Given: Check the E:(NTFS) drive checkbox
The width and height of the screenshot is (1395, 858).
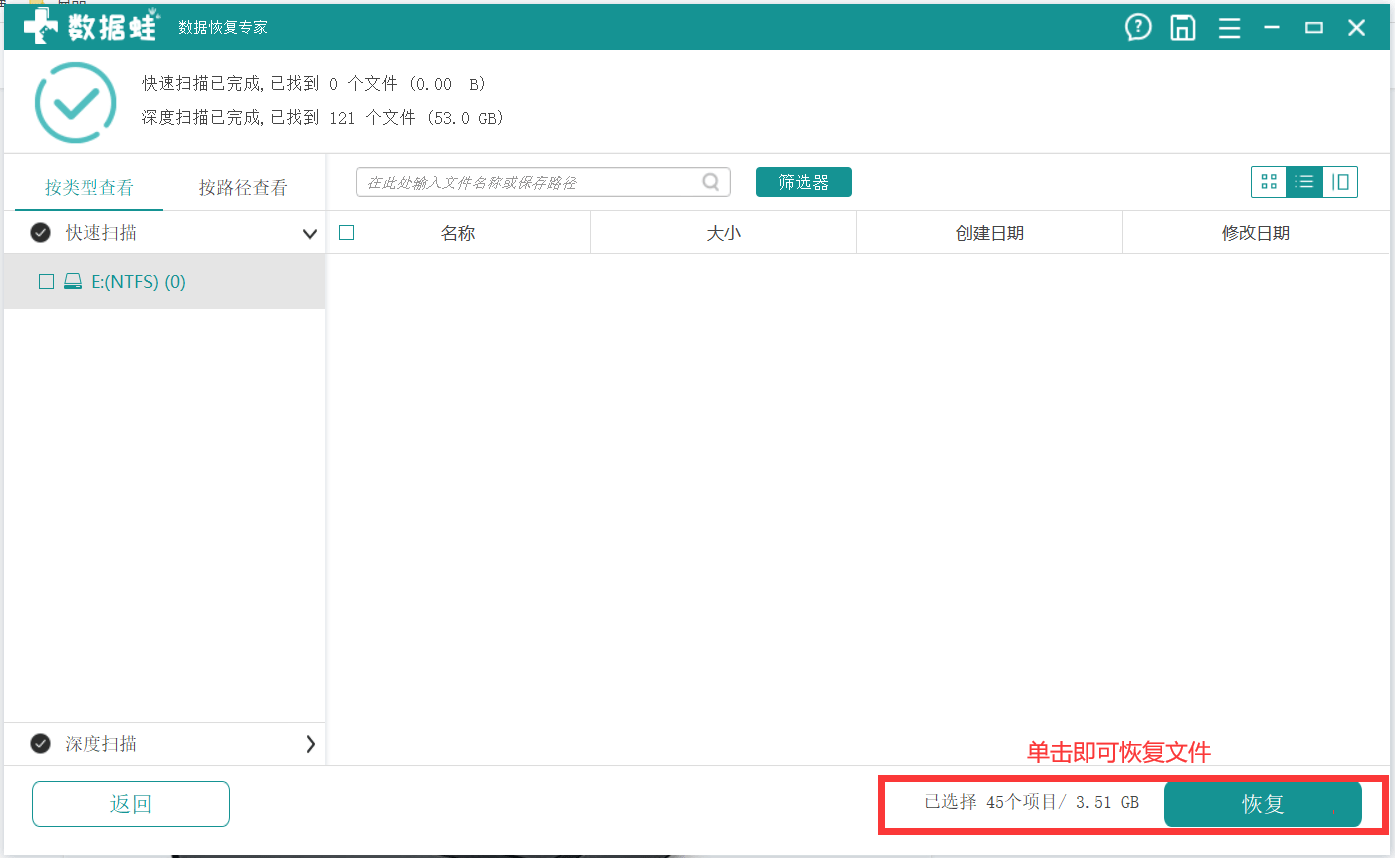Looking at the screenshot, I should (x=46, y=281).
